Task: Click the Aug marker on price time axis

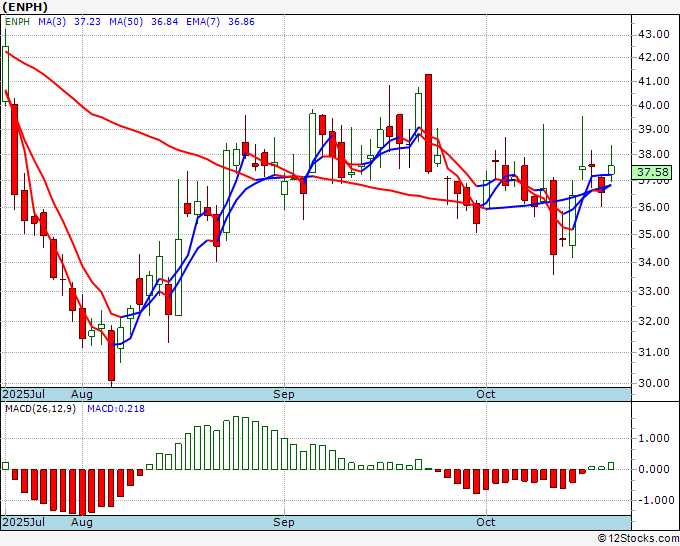Action: (81, 394)
